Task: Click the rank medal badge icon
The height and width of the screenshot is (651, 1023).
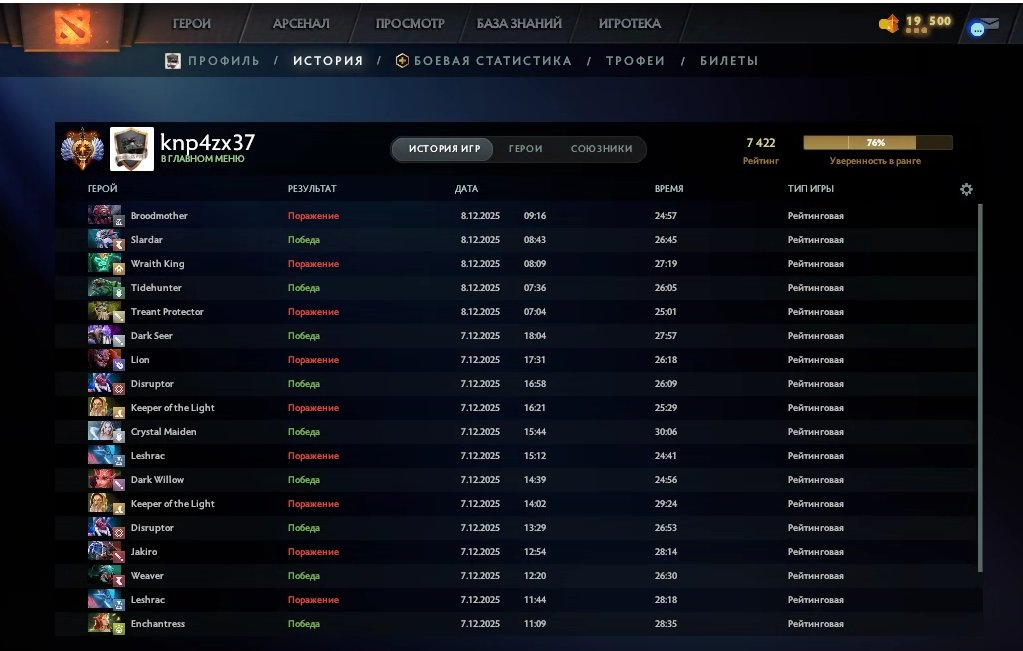Action: (80, 148)
